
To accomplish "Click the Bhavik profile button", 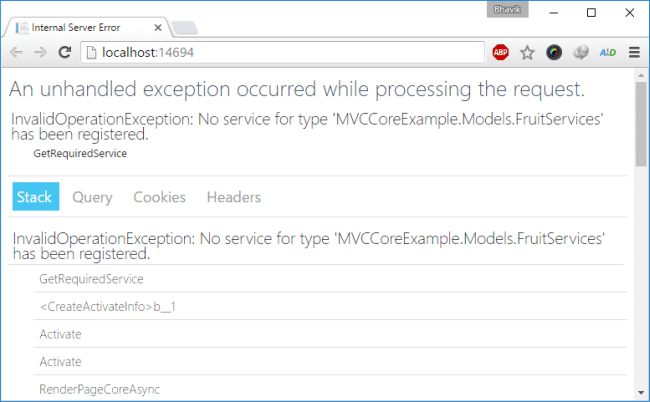I will tap(508, 9).
